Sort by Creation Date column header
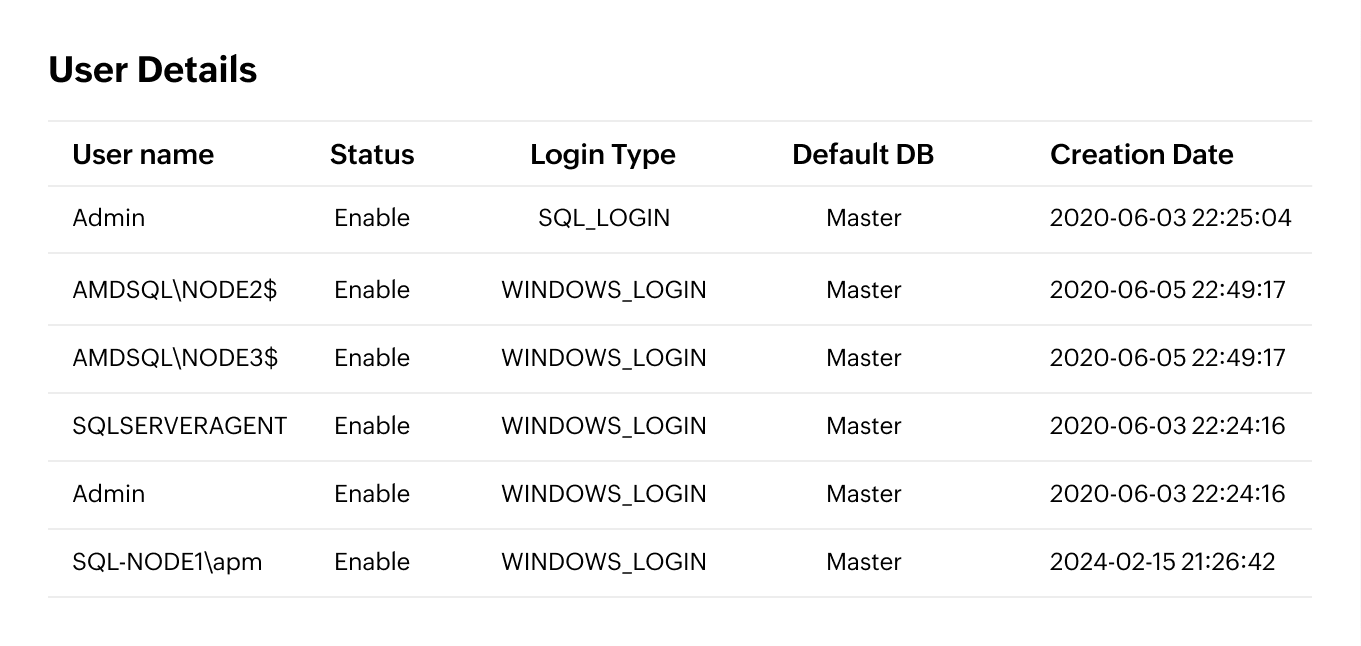This screenshot has width=1361, height=646. tap(1141, 155)
